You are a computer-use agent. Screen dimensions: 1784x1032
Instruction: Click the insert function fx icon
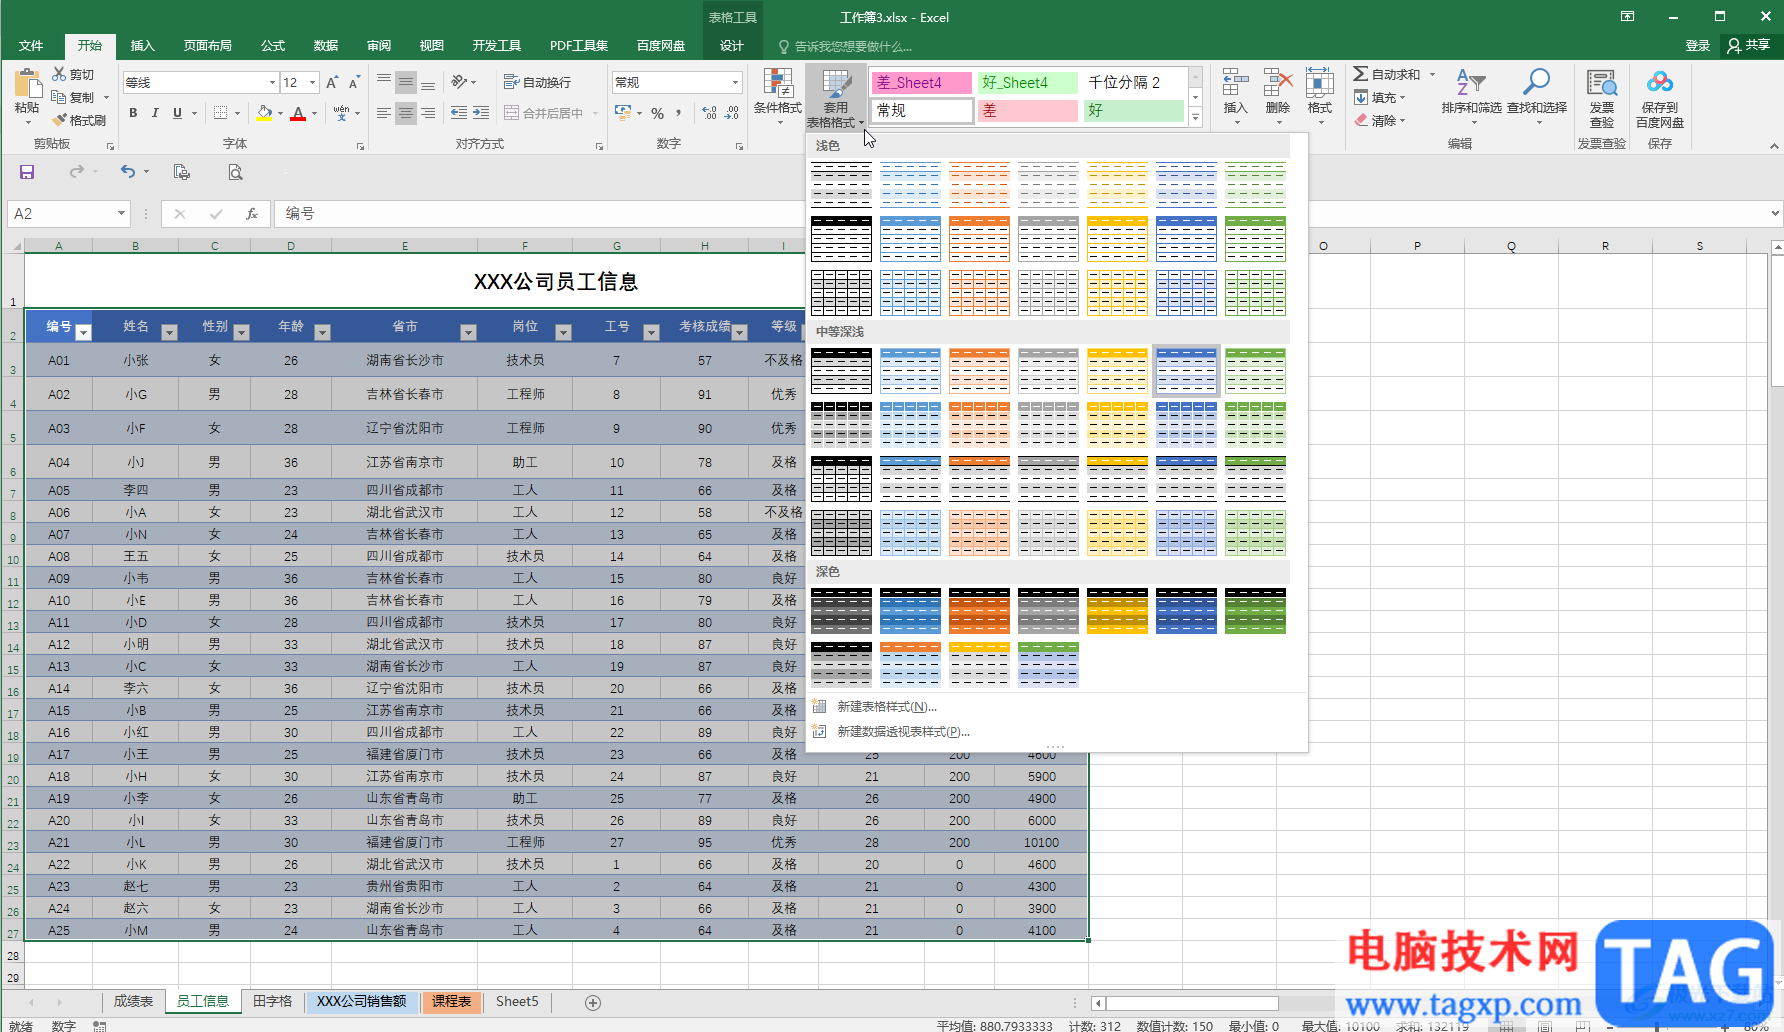pyautogui.click(x=252, y=214)
